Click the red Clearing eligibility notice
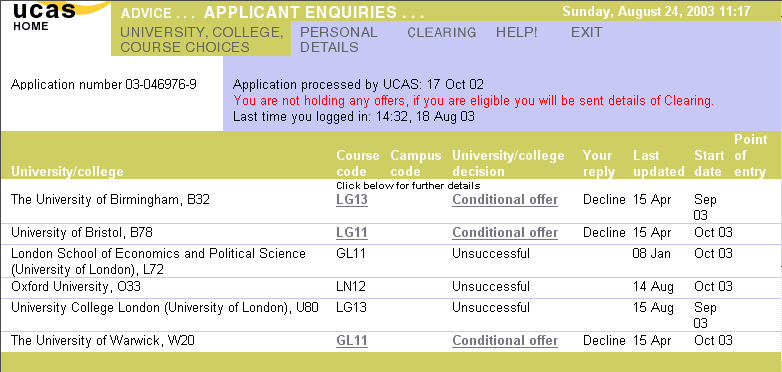782x372 pixels. [x=473, y=101]
